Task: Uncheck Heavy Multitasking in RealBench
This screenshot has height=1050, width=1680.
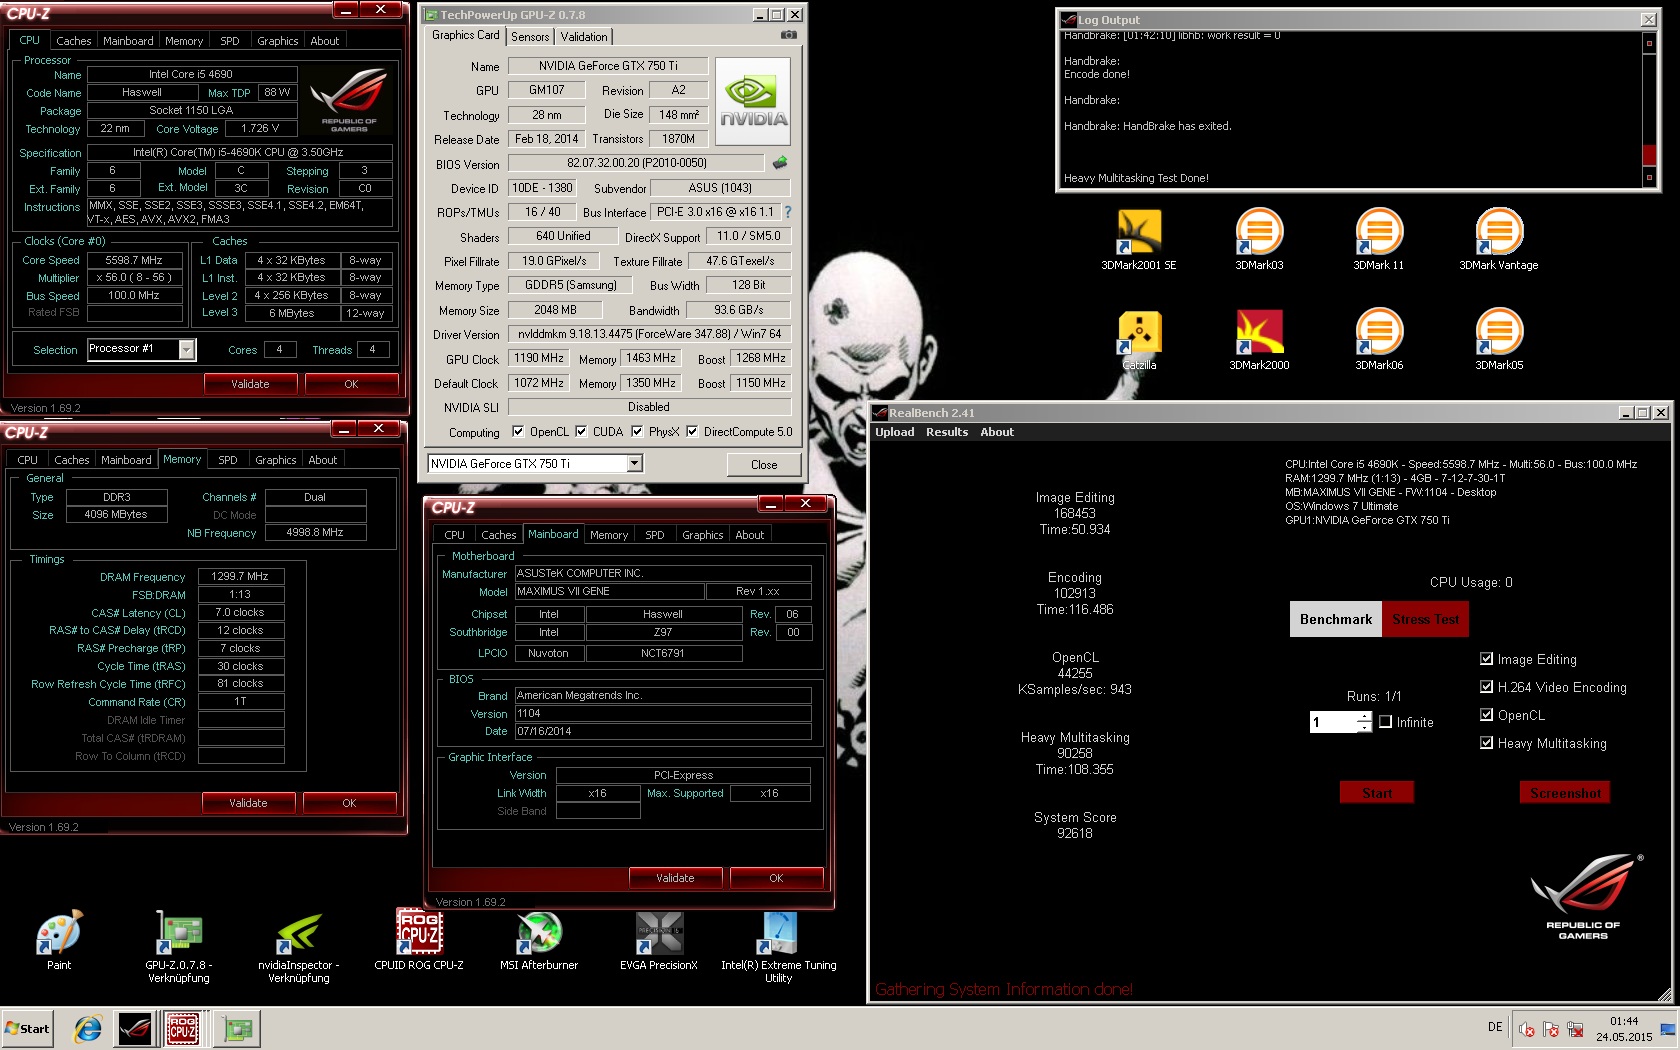Action: click(x=1486, y=743)
